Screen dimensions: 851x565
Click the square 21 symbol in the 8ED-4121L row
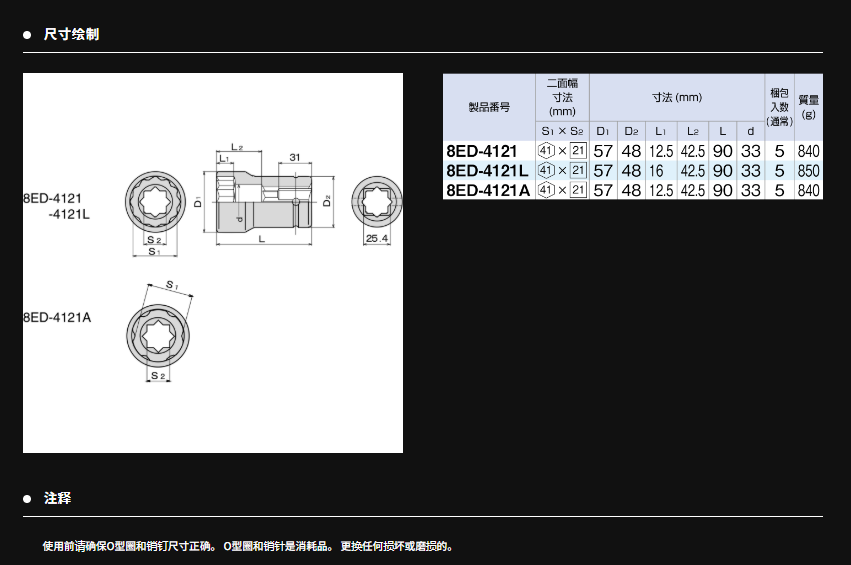(x=577, y=171)
